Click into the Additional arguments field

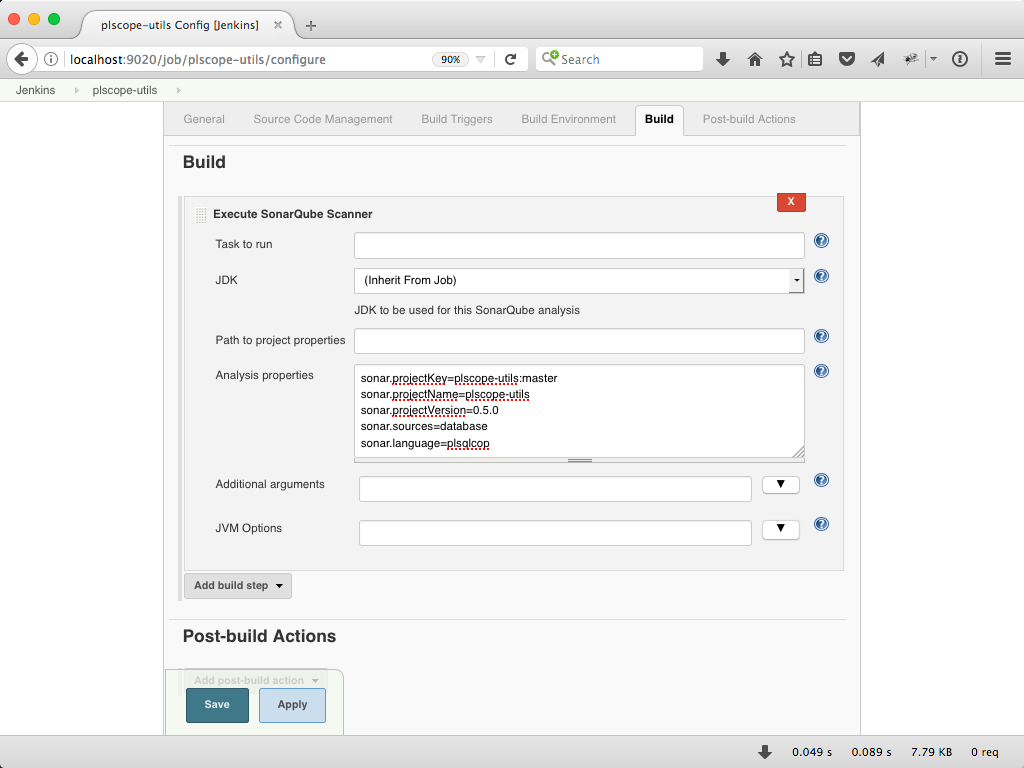(x=555, y=489)
